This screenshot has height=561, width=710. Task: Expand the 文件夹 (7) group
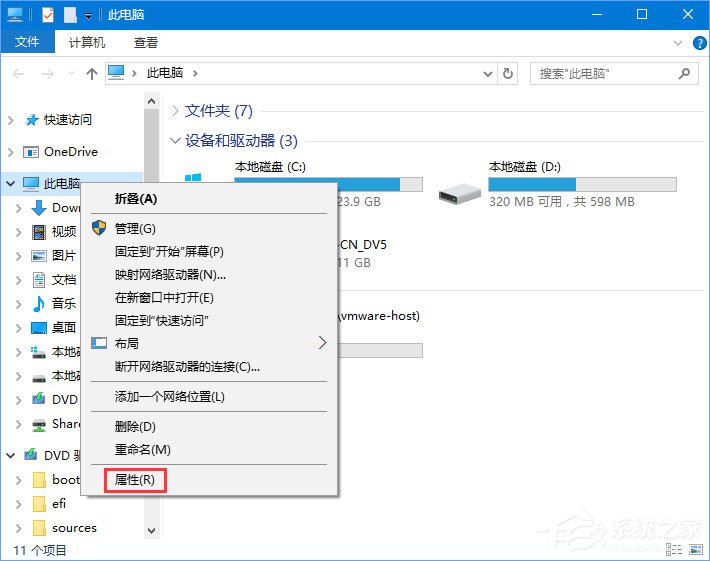[175, 111]
